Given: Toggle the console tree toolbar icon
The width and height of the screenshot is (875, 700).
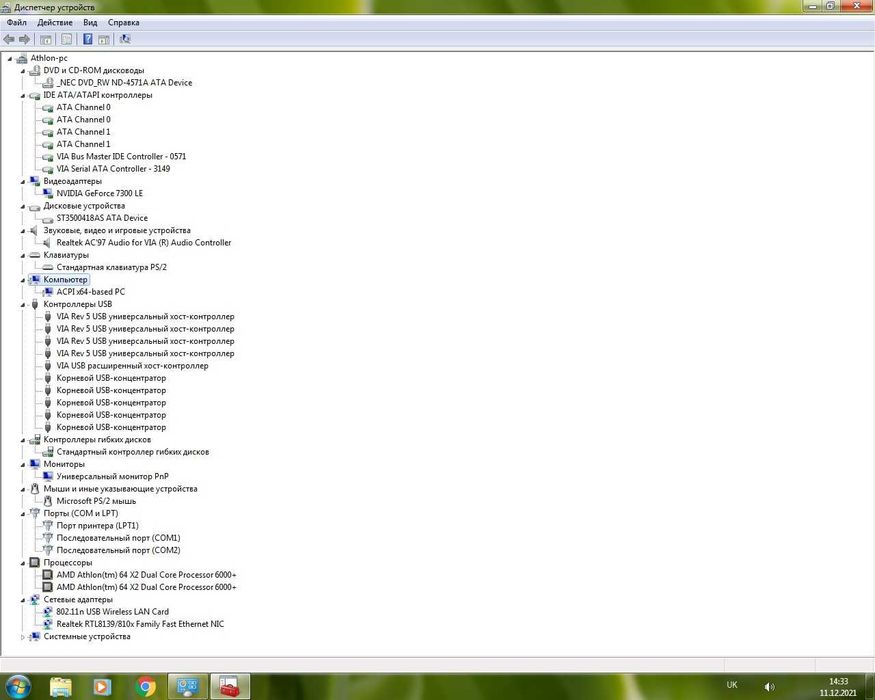Looking at the screenshot, I should [x=46, y=39].
